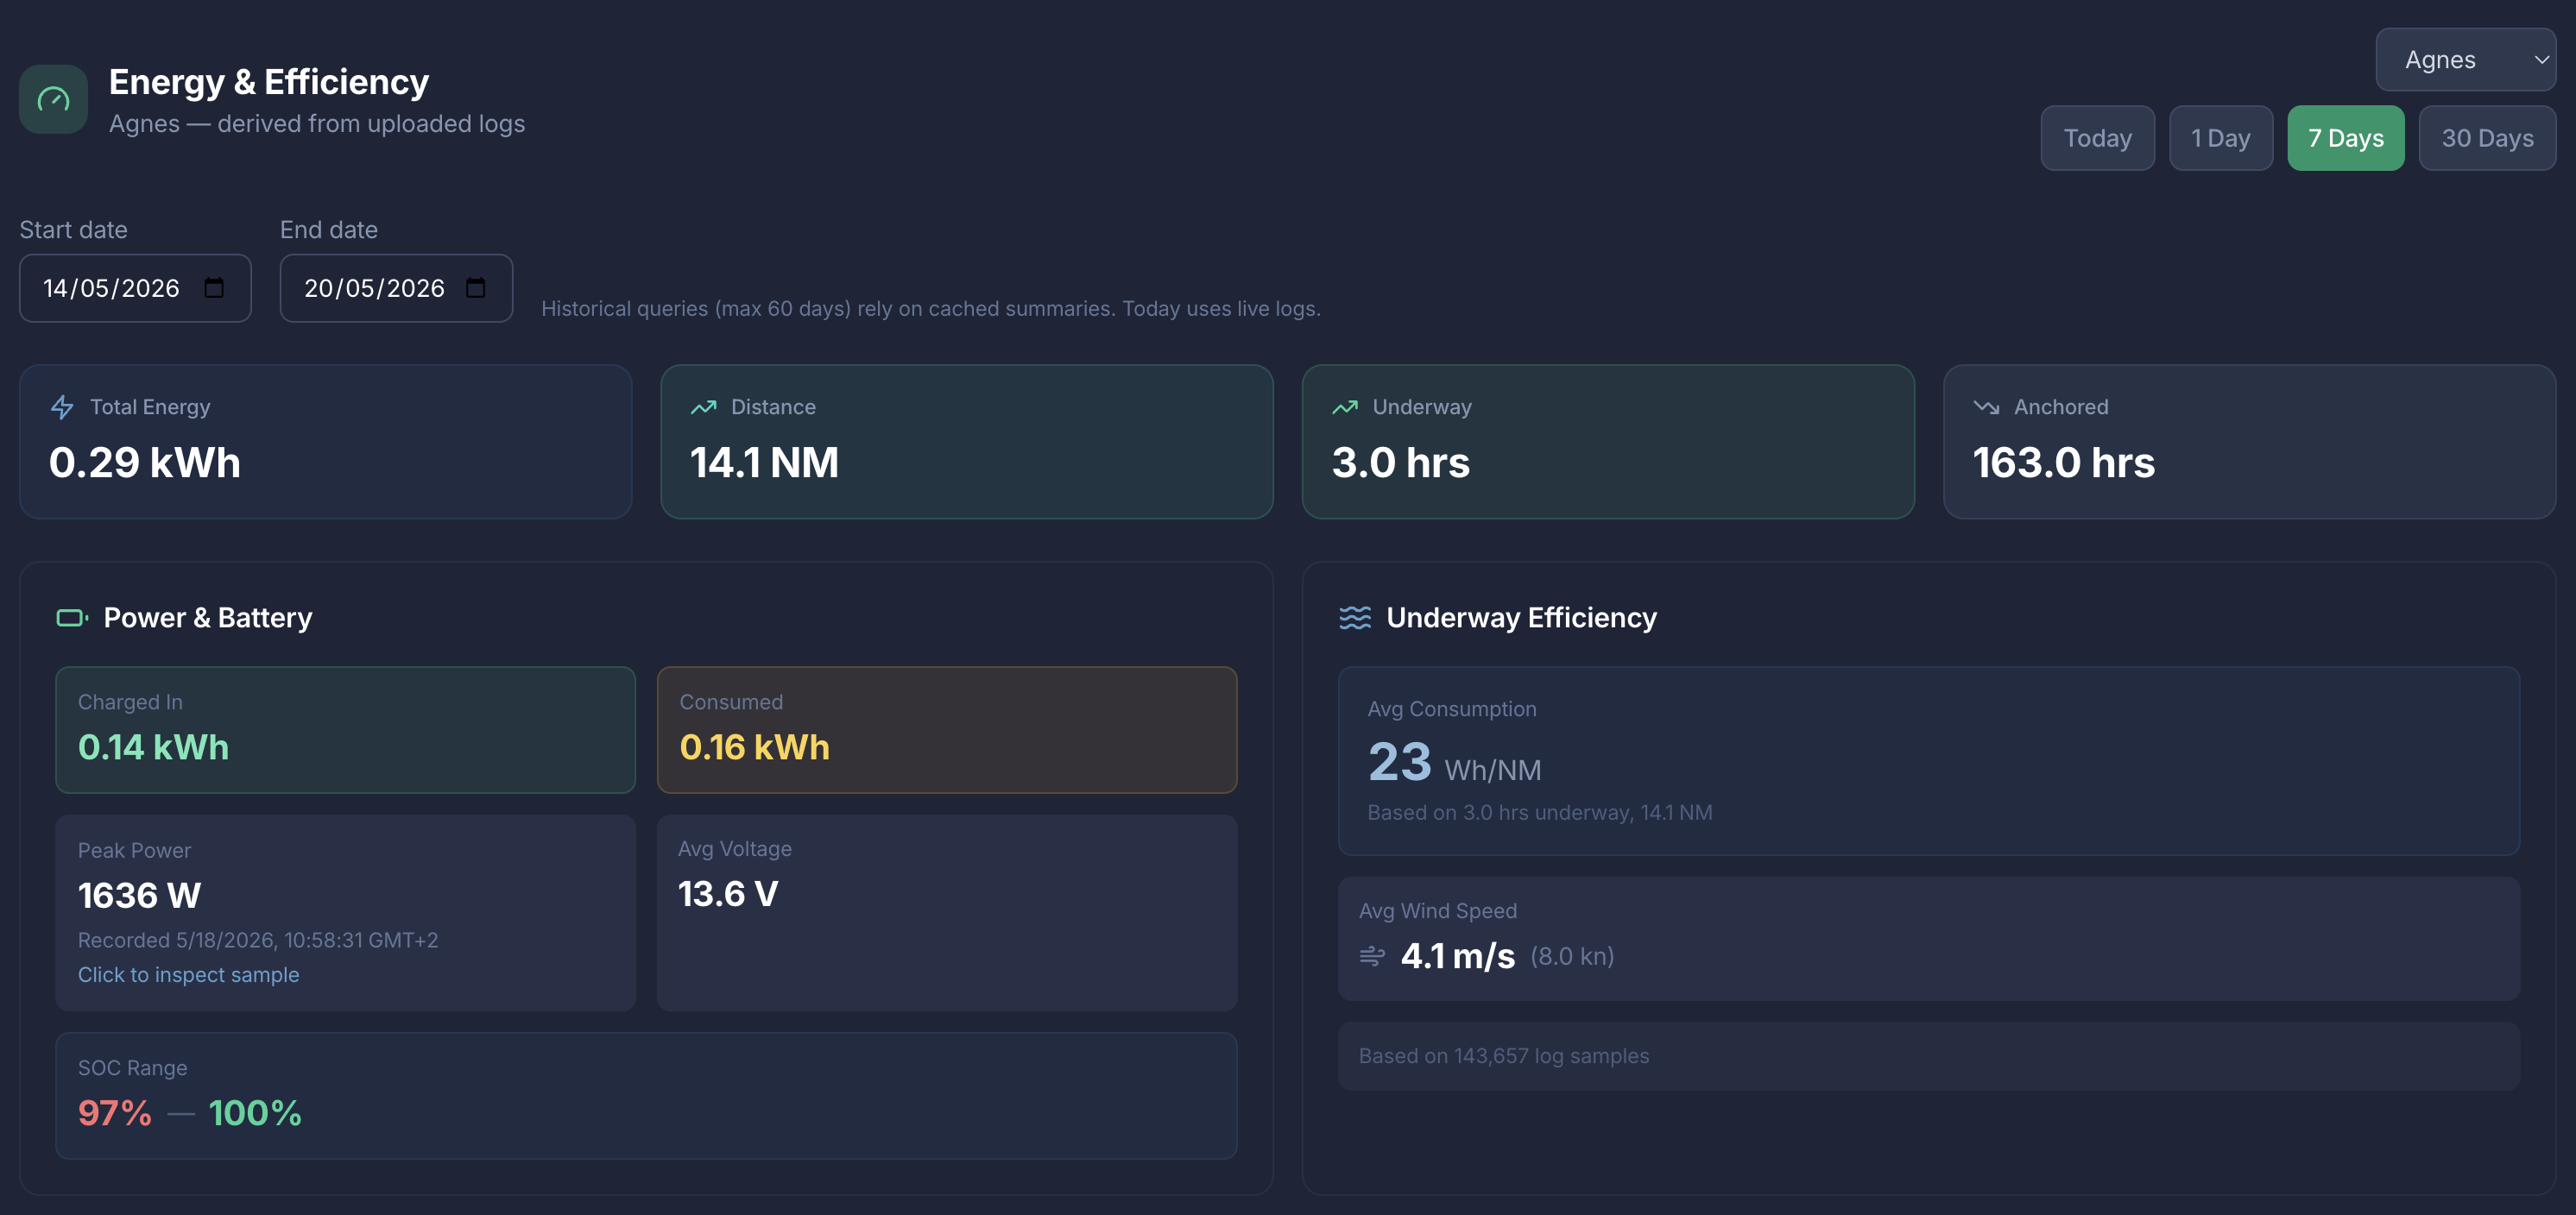Click the Avg Voltage 13.6 V value
The image size is (2576, 1215).
(x=728, y=894)
